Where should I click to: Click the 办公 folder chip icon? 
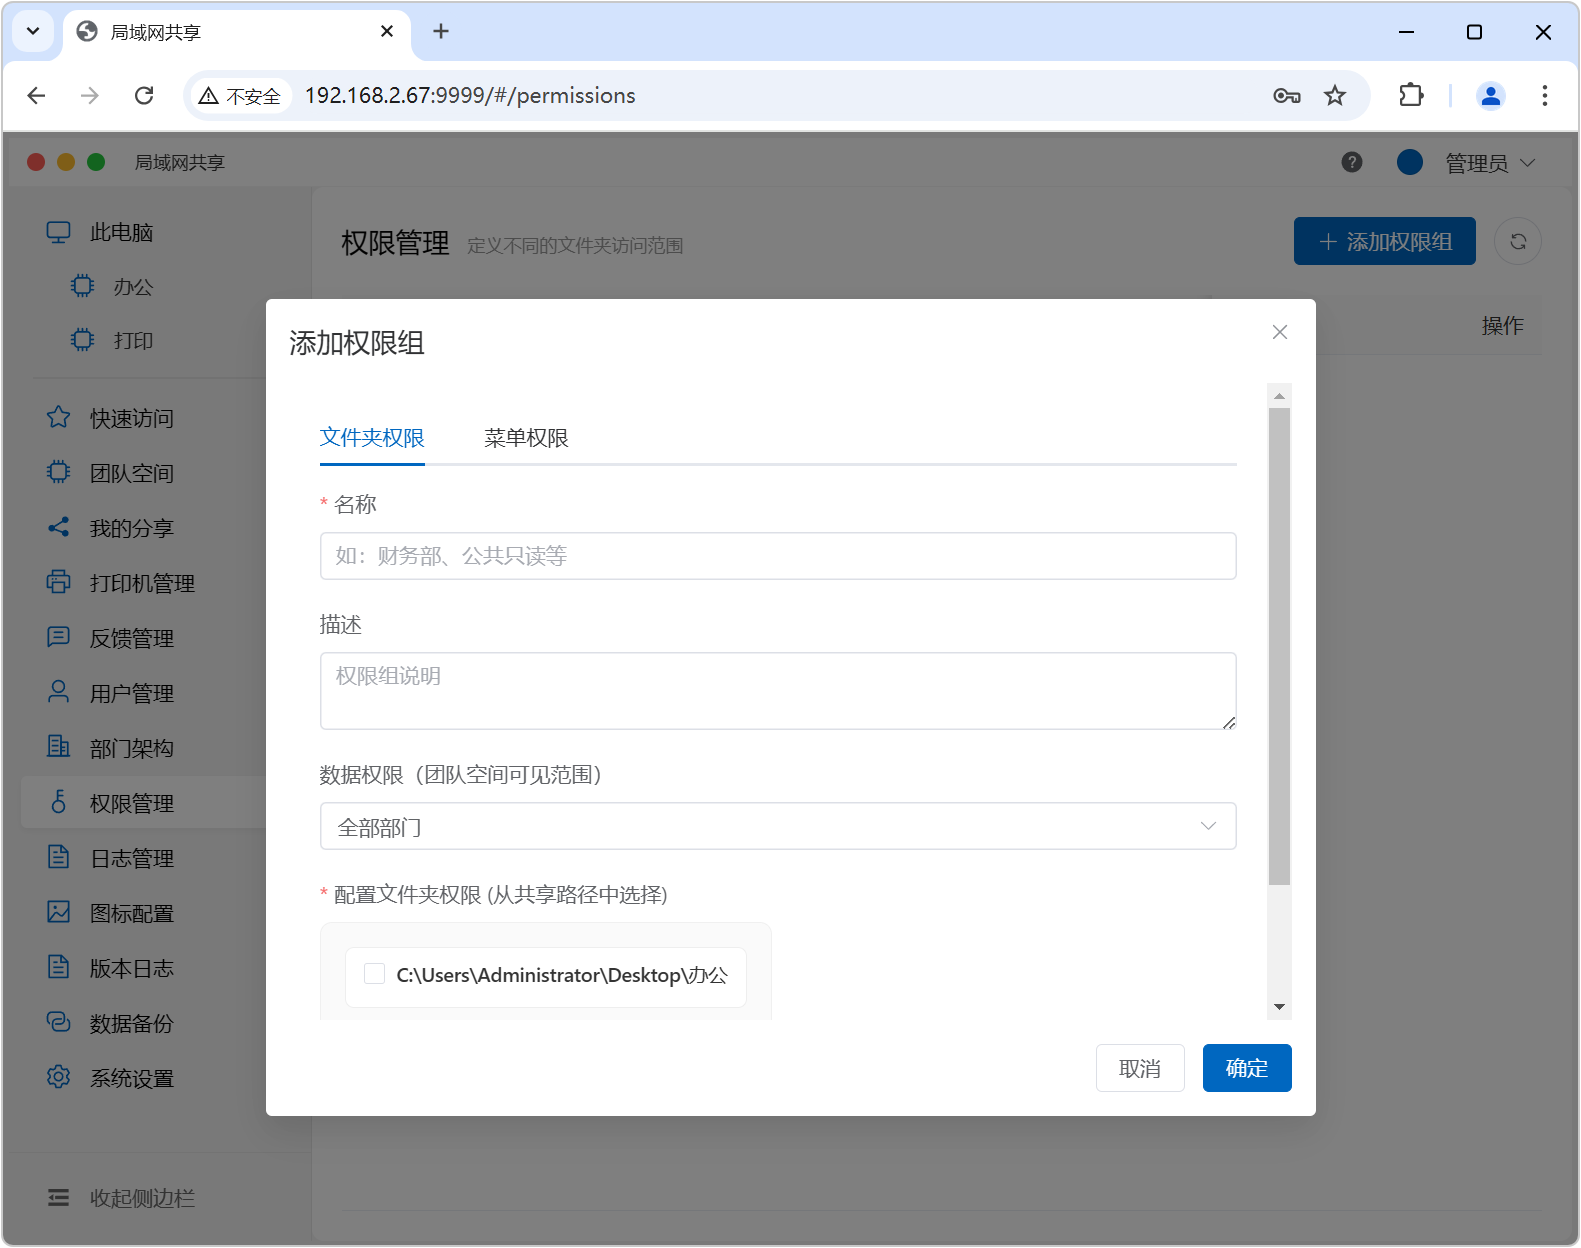coord(83,286)
